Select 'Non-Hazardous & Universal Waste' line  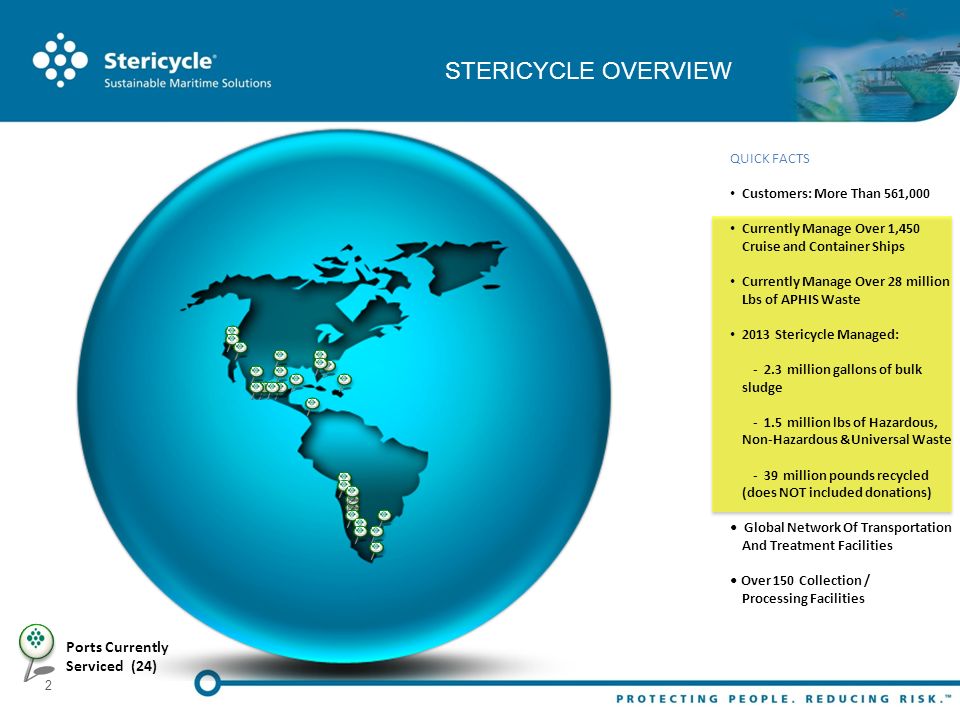click(x=846, y=440)
